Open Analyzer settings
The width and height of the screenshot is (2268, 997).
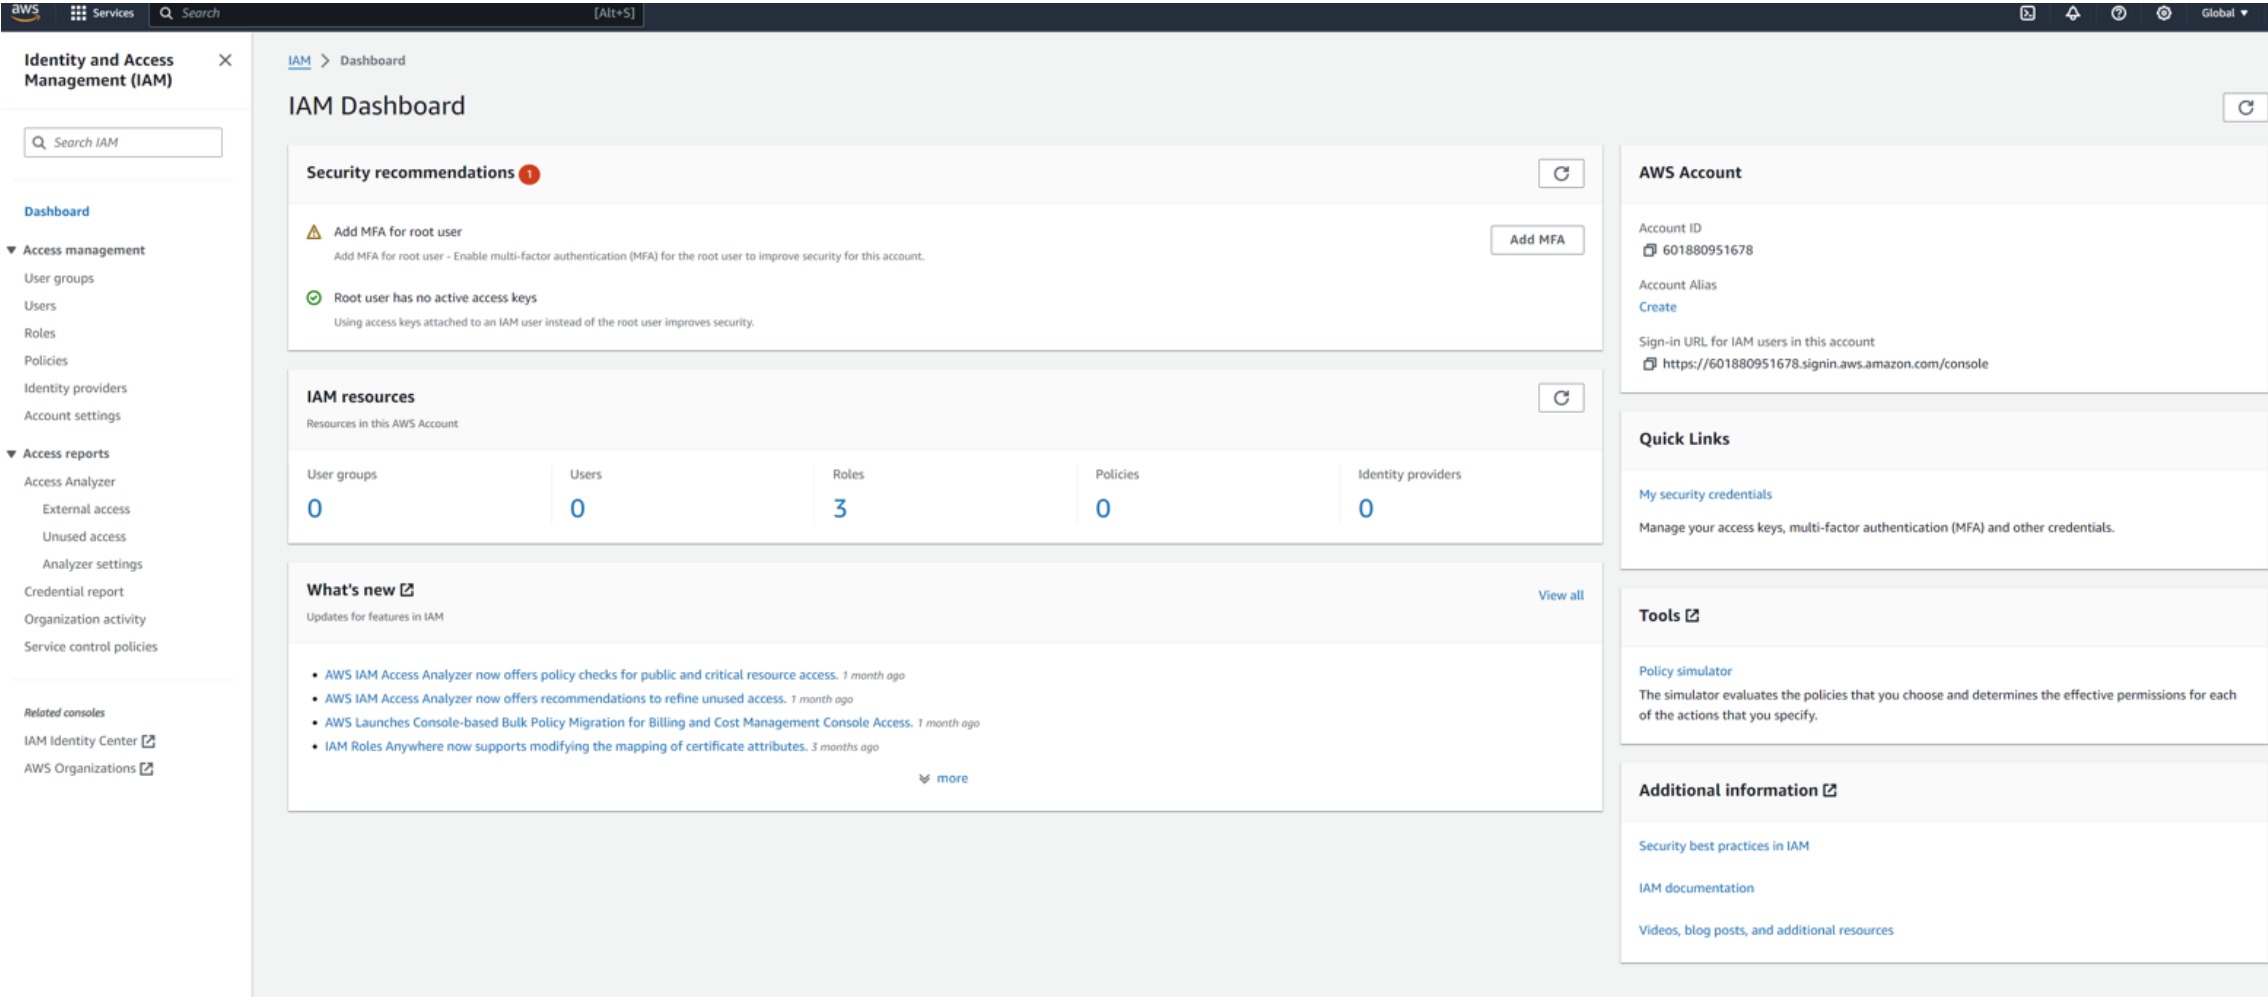coord(92,564)
